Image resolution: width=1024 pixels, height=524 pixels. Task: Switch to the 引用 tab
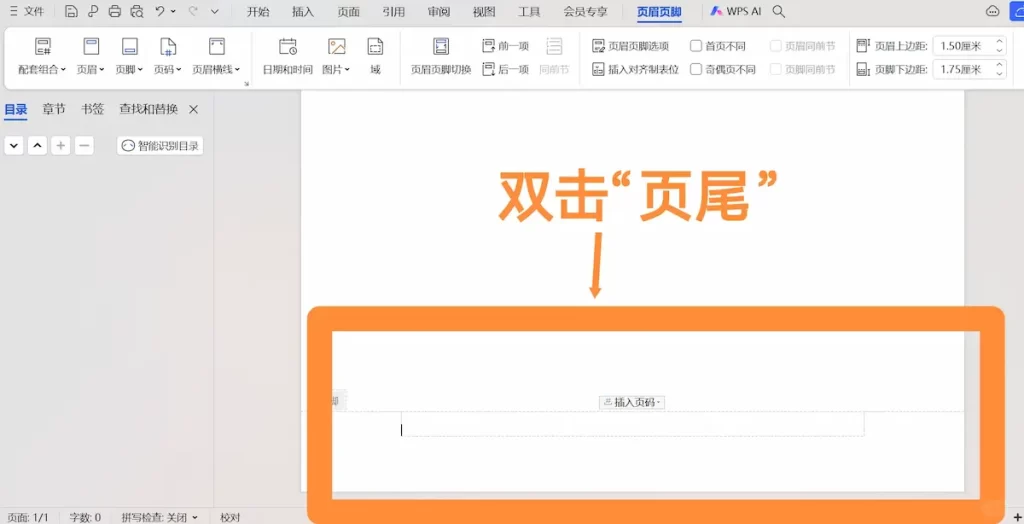coord(394,11)
